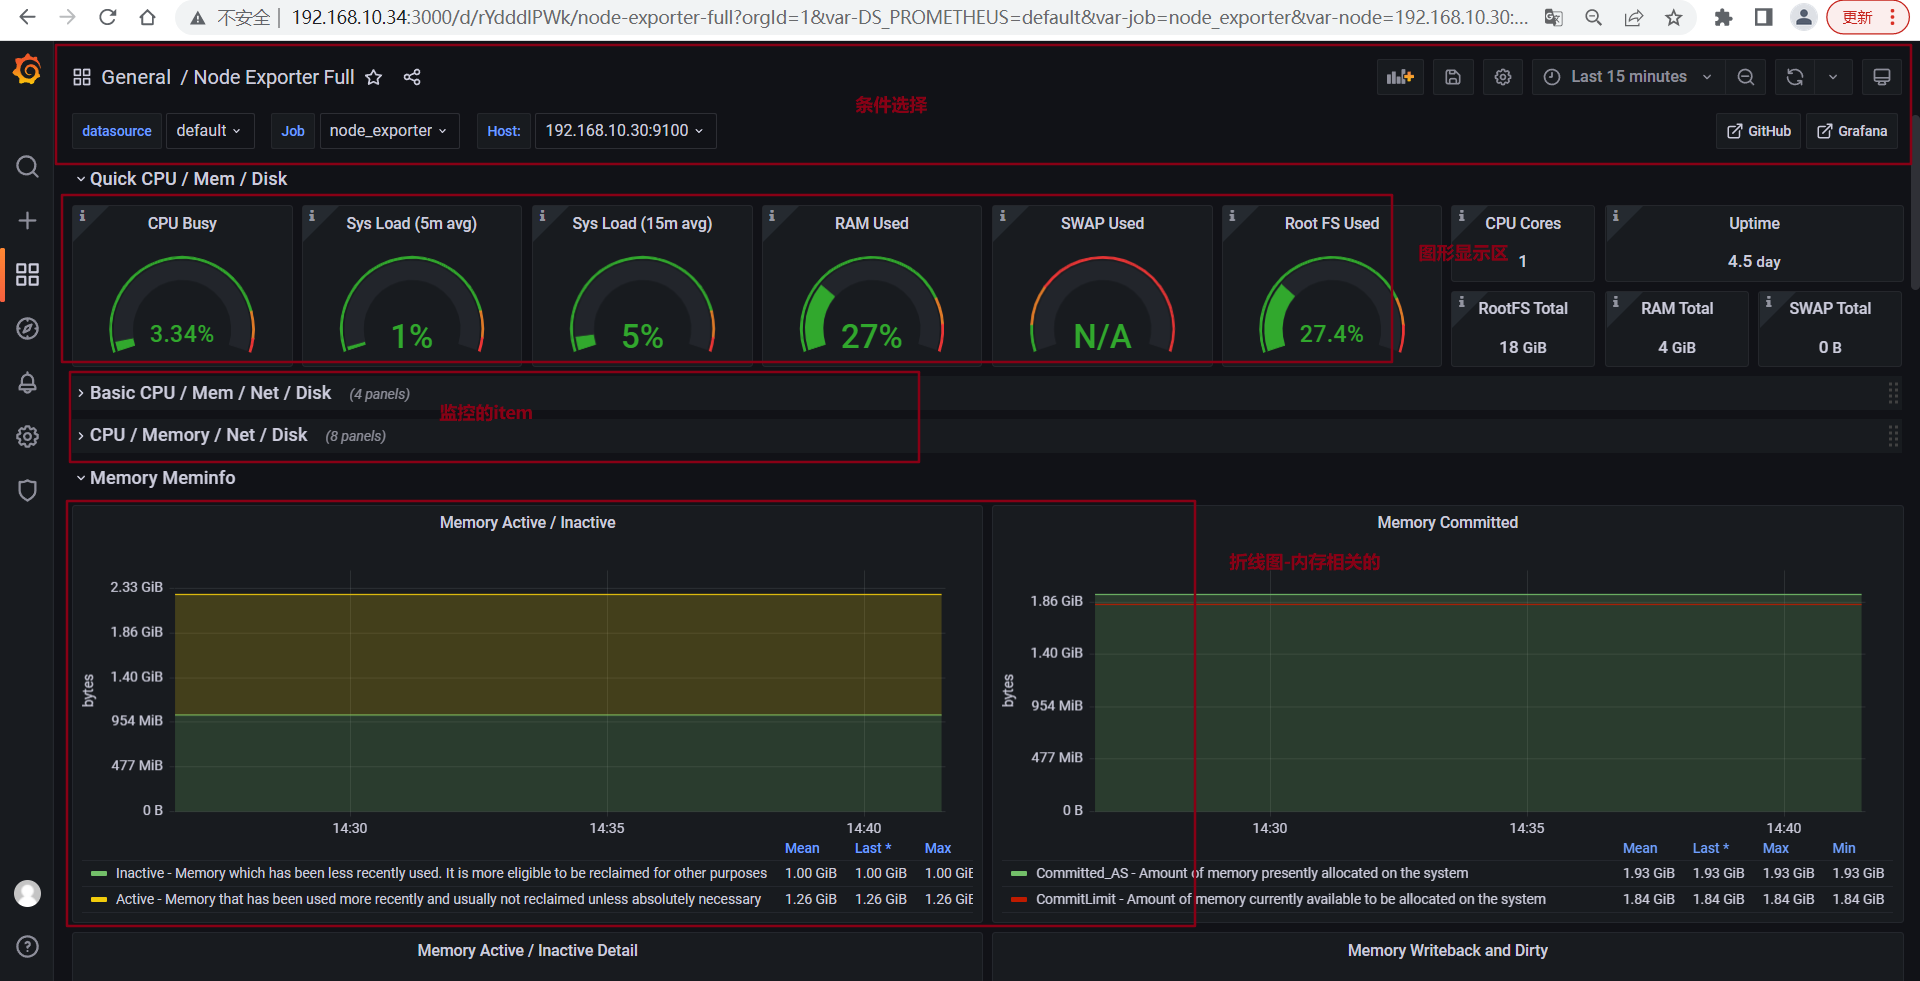
Task: Click the browser address bar URL
Action: coord(909,17)
